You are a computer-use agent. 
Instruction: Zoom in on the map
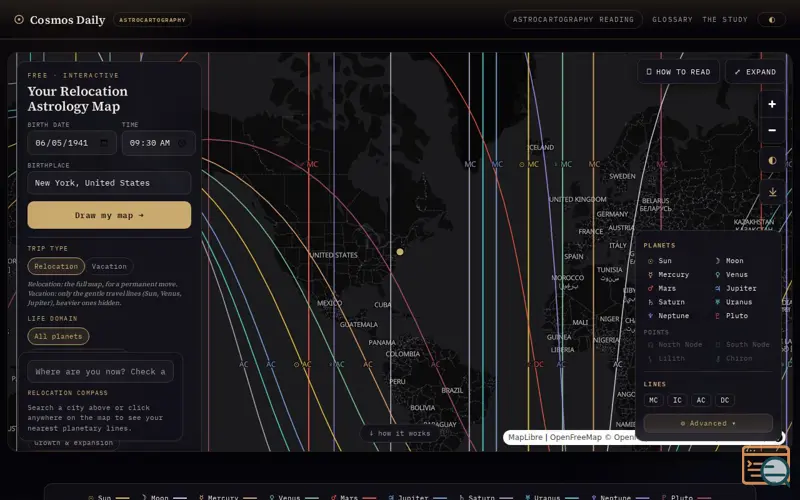pos(772,104)
